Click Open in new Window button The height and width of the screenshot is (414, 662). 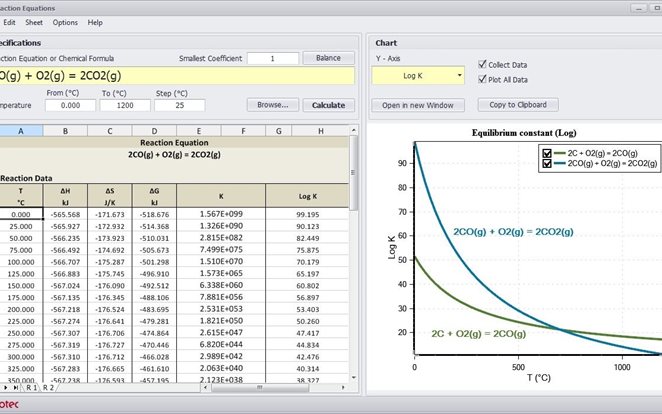418,105
